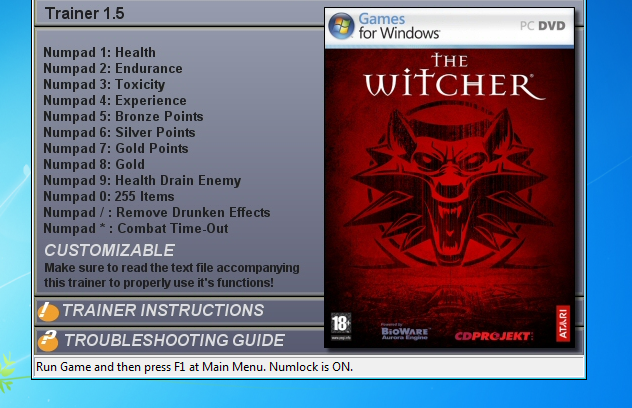Select the Numpad 1: Health option
The image size is (632, 408).
pyautogui.click(x=99, y=52)
